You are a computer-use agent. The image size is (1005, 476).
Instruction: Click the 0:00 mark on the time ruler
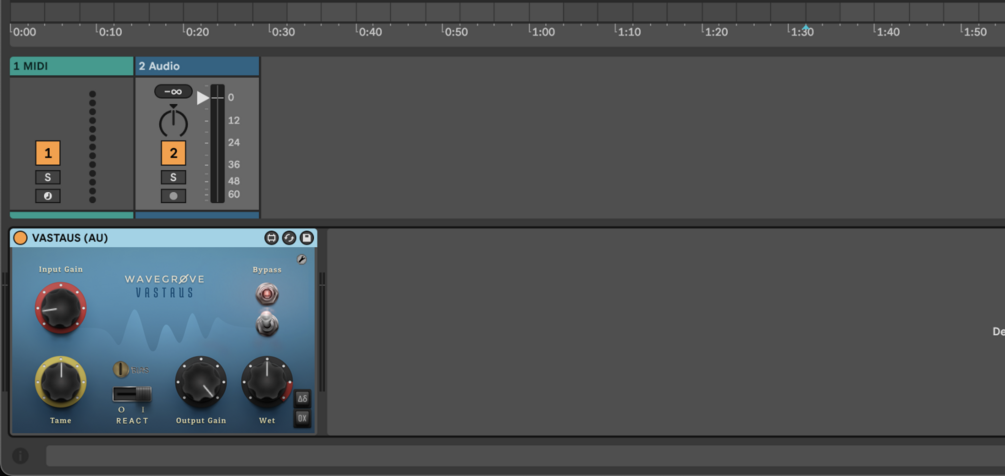coord(24,32)
